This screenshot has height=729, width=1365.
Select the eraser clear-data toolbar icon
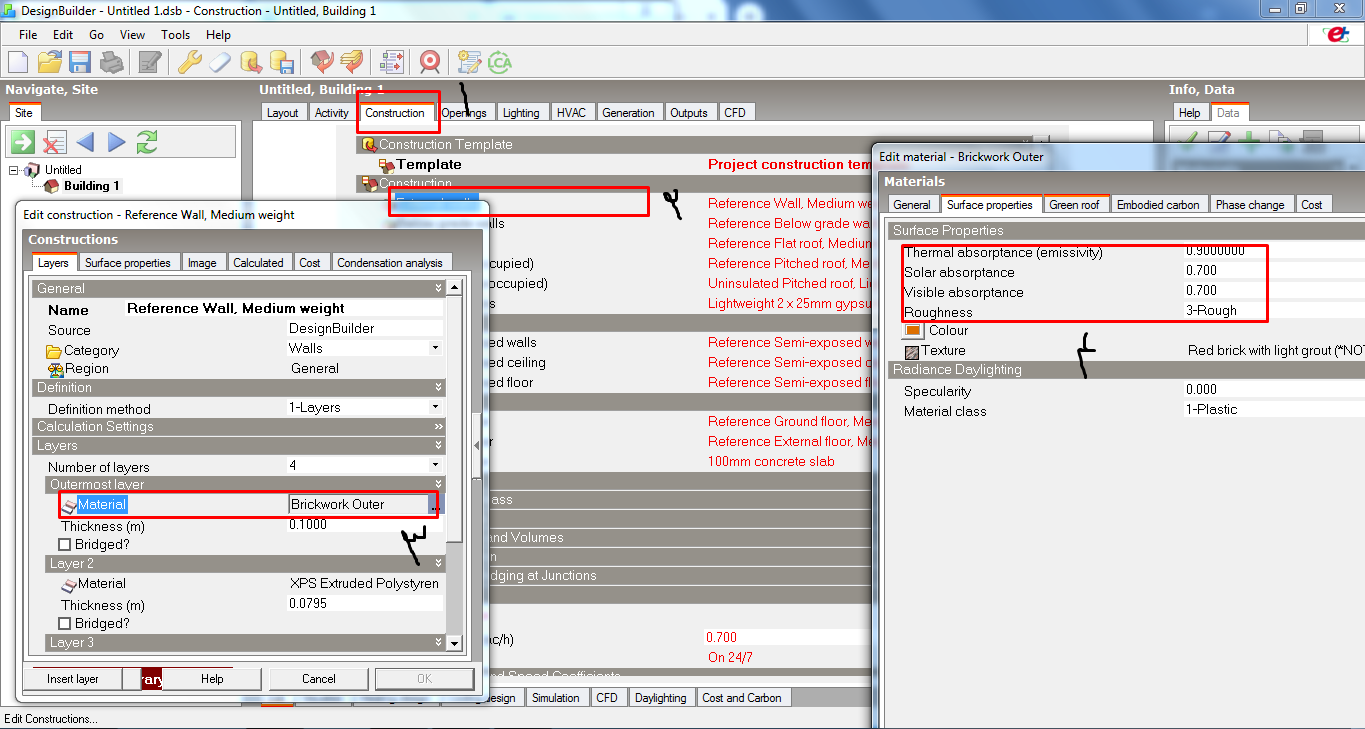tap(220, 62)
